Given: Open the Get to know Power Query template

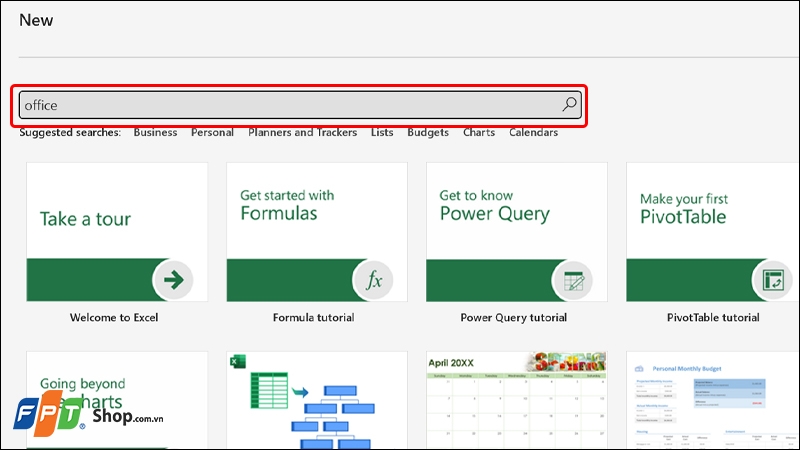Looking at the screenshot, I should click(517, 232).
